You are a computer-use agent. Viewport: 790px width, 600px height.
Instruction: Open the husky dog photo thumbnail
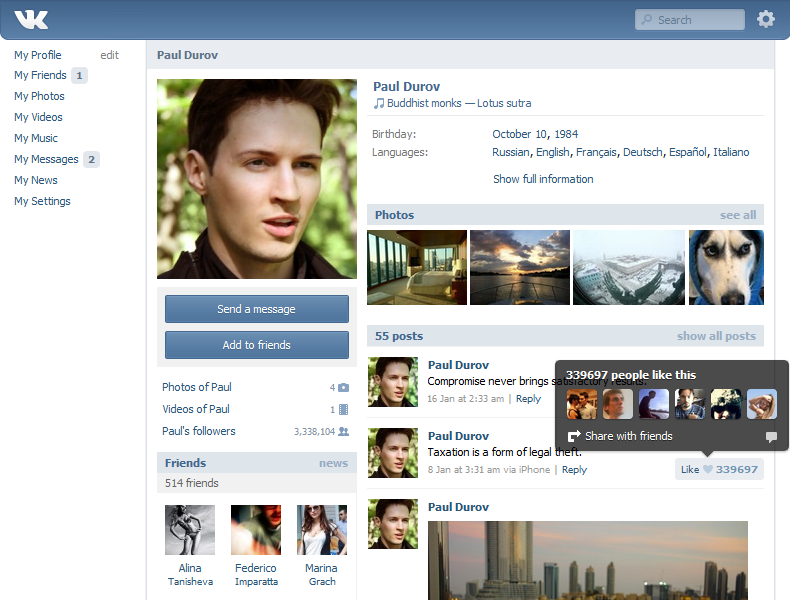click(726, 268)
